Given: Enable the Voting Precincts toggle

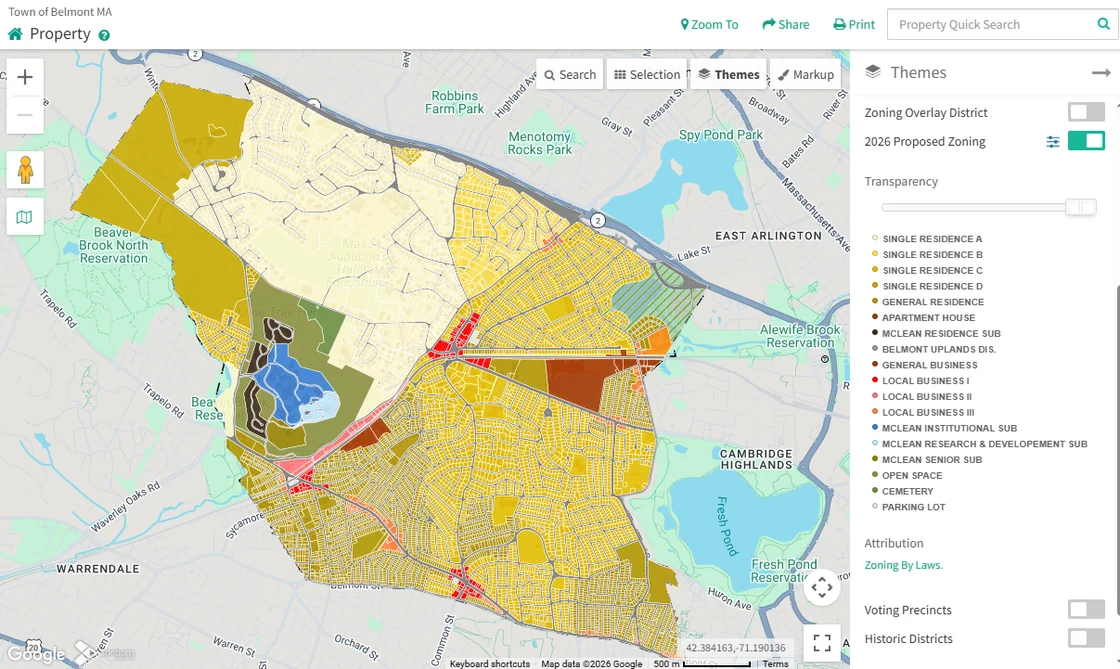Looking at the screenshot, I should click(1086, 609).
